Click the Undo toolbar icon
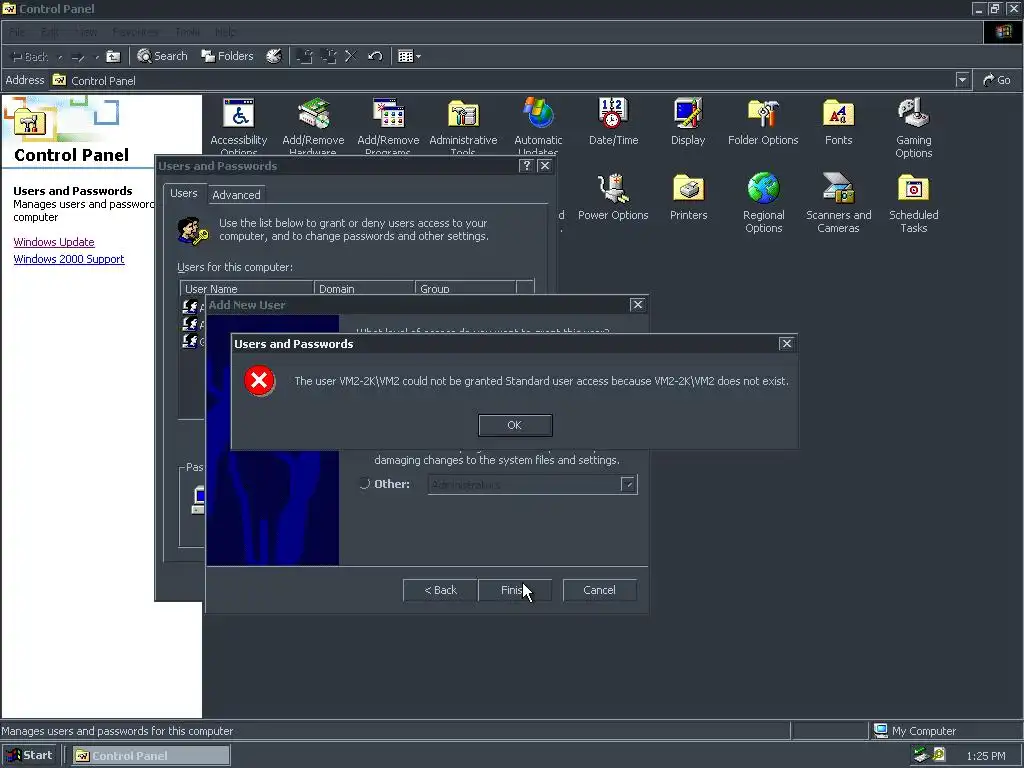 click(375, 56)
